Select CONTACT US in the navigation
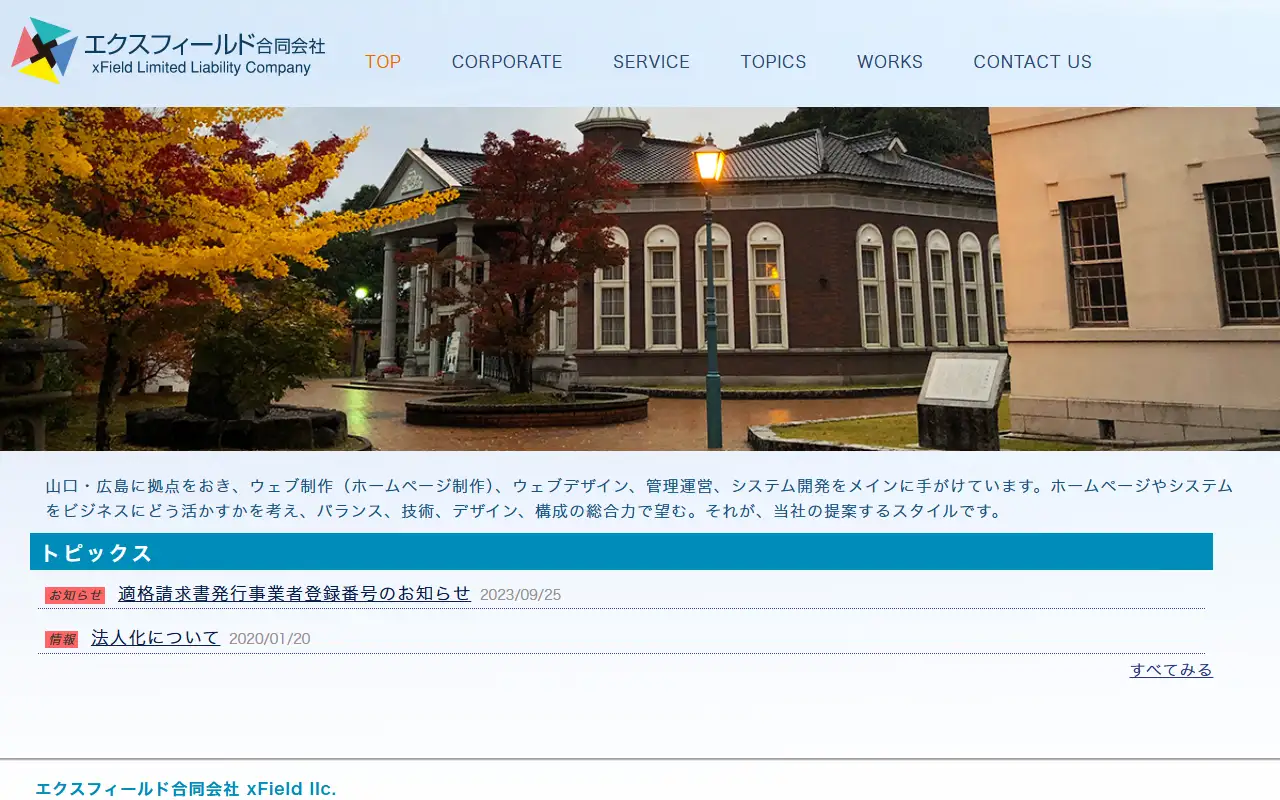 pos(1033,62)
